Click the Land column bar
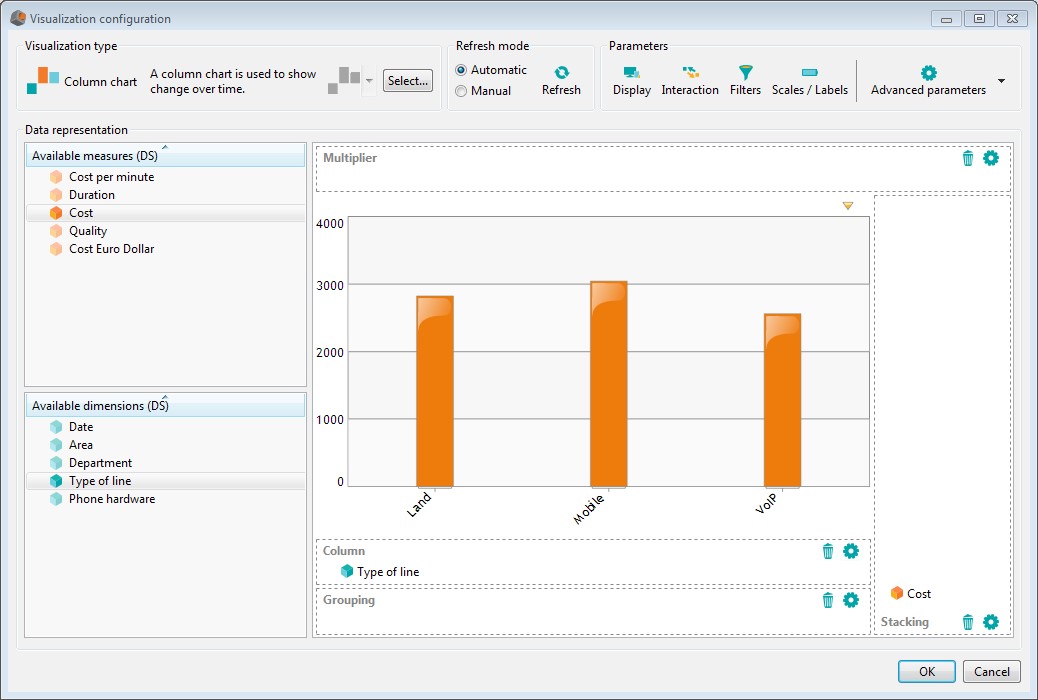Viewport: 1038px width, 700px height. 435,391
